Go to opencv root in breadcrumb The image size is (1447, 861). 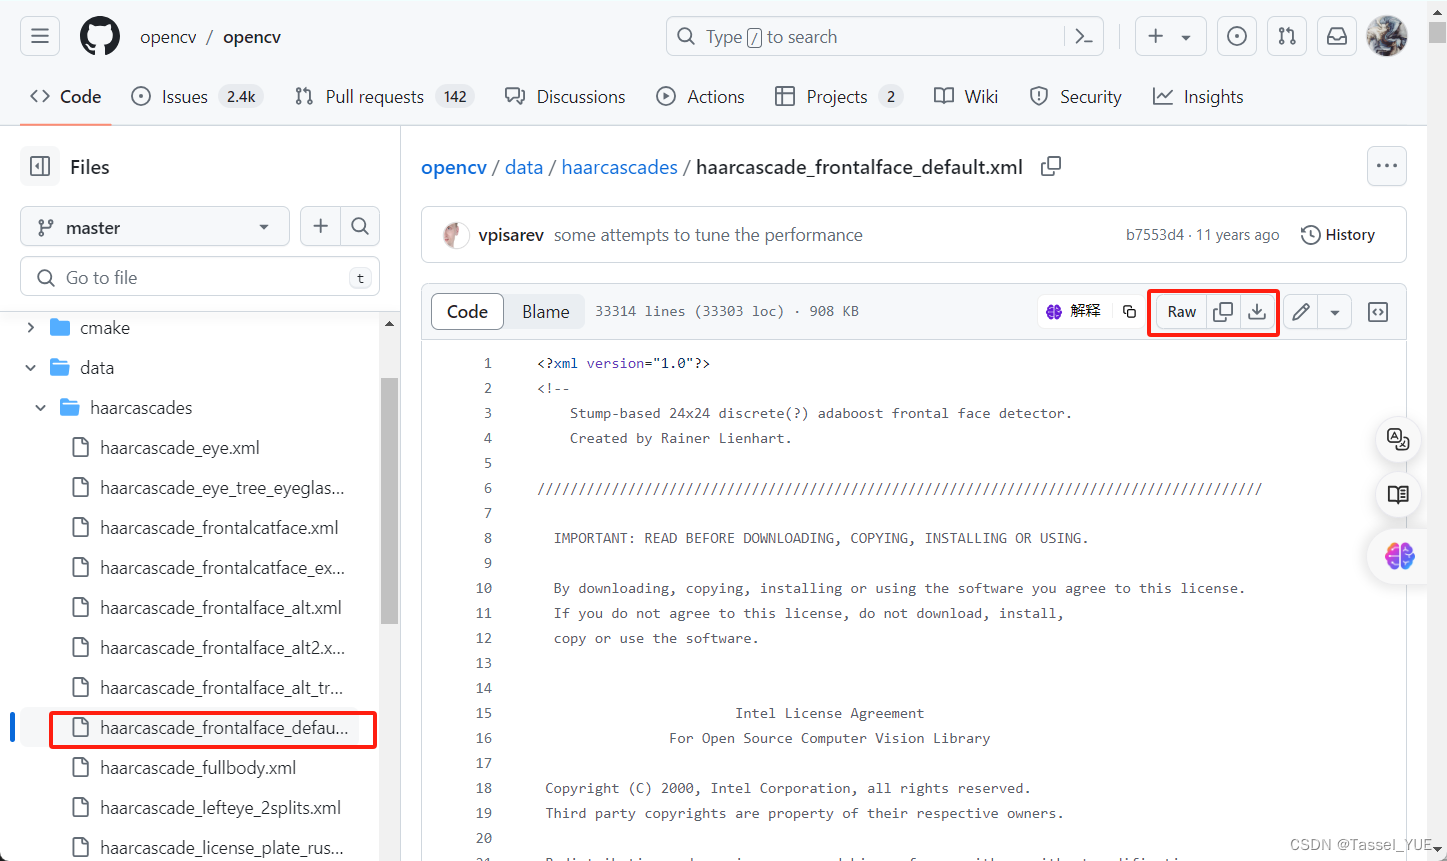tap(454, 167)
